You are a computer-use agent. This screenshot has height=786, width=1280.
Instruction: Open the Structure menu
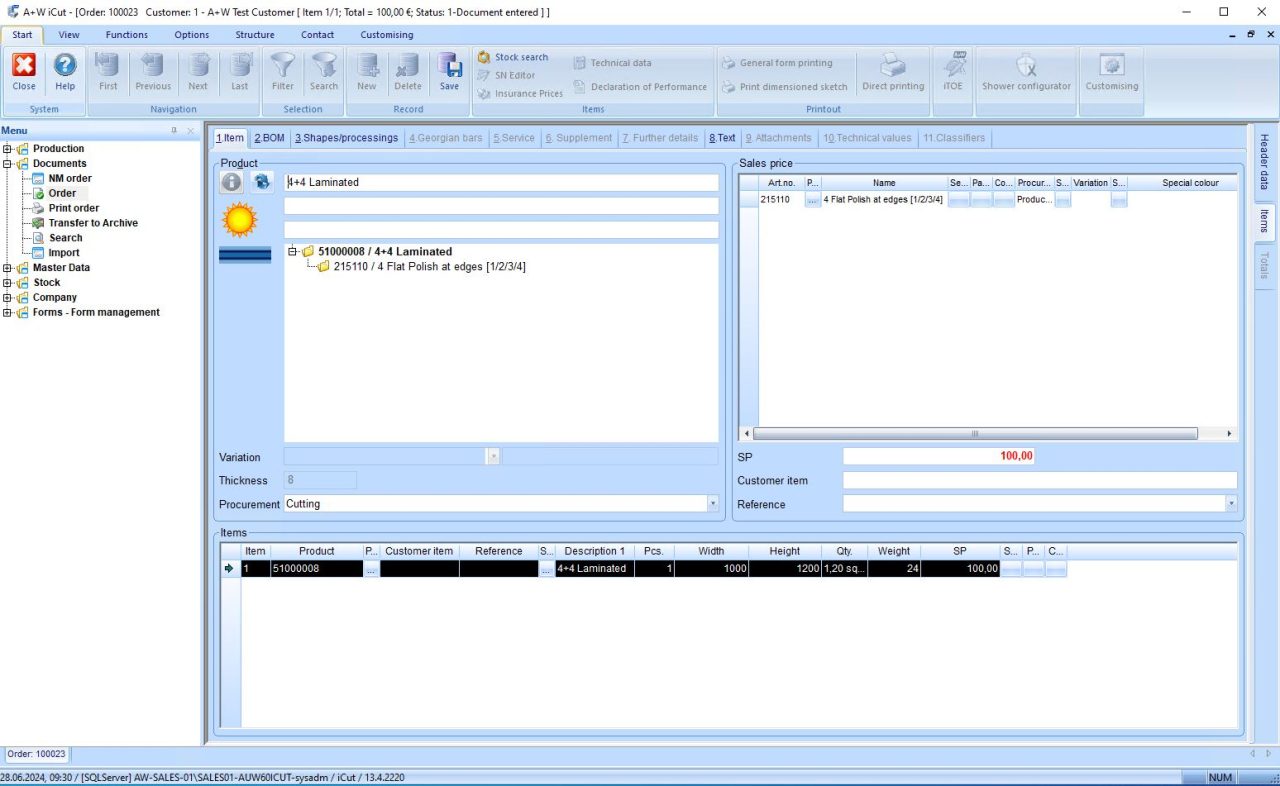(255, 34)
